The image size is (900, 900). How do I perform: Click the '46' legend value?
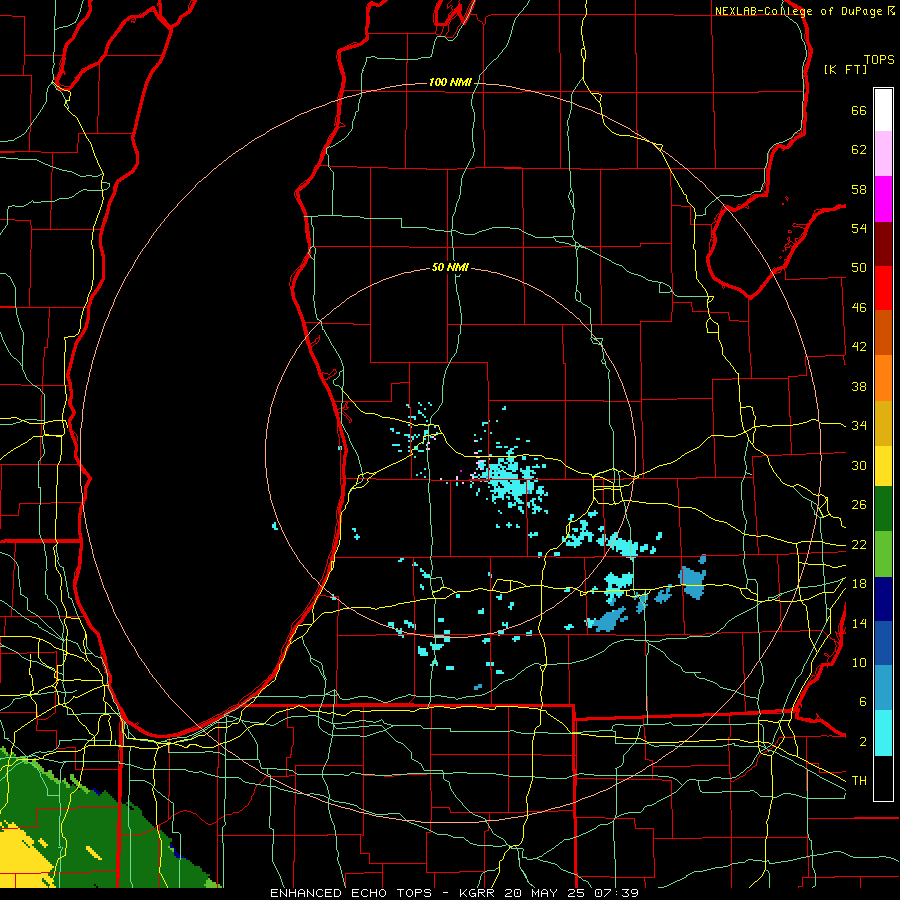[x=859, y=308]
